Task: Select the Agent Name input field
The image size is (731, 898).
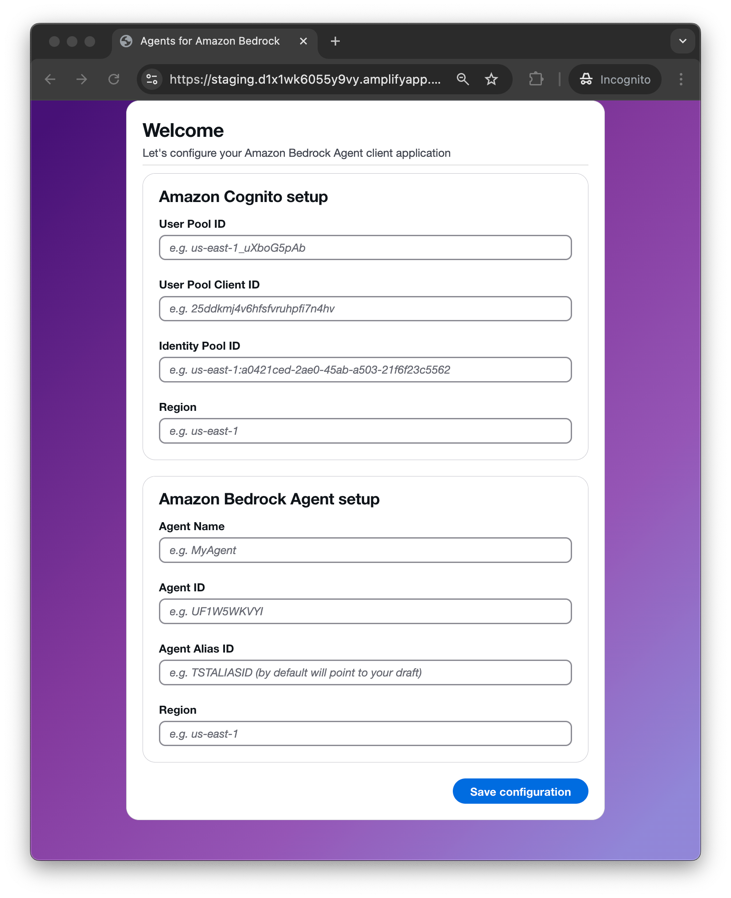Action: coord(366,550)
